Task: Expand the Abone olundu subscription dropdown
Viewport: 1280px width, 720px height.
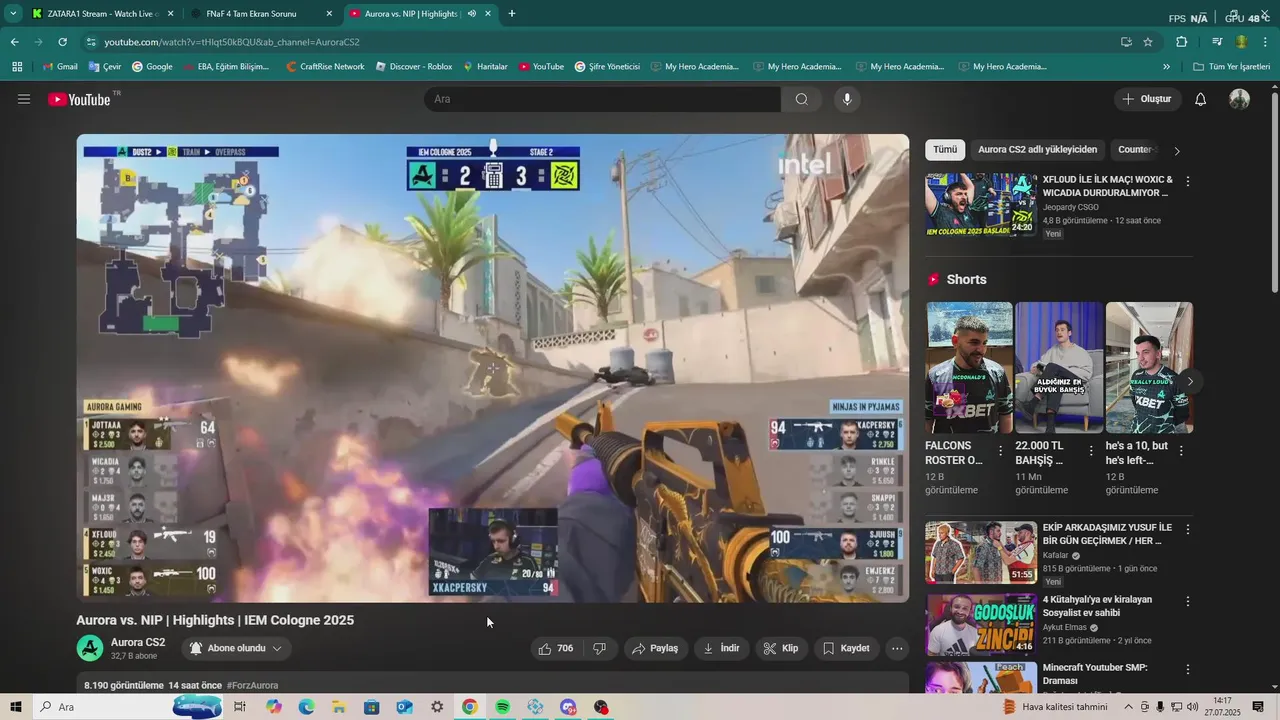Action: coord(237,648)
